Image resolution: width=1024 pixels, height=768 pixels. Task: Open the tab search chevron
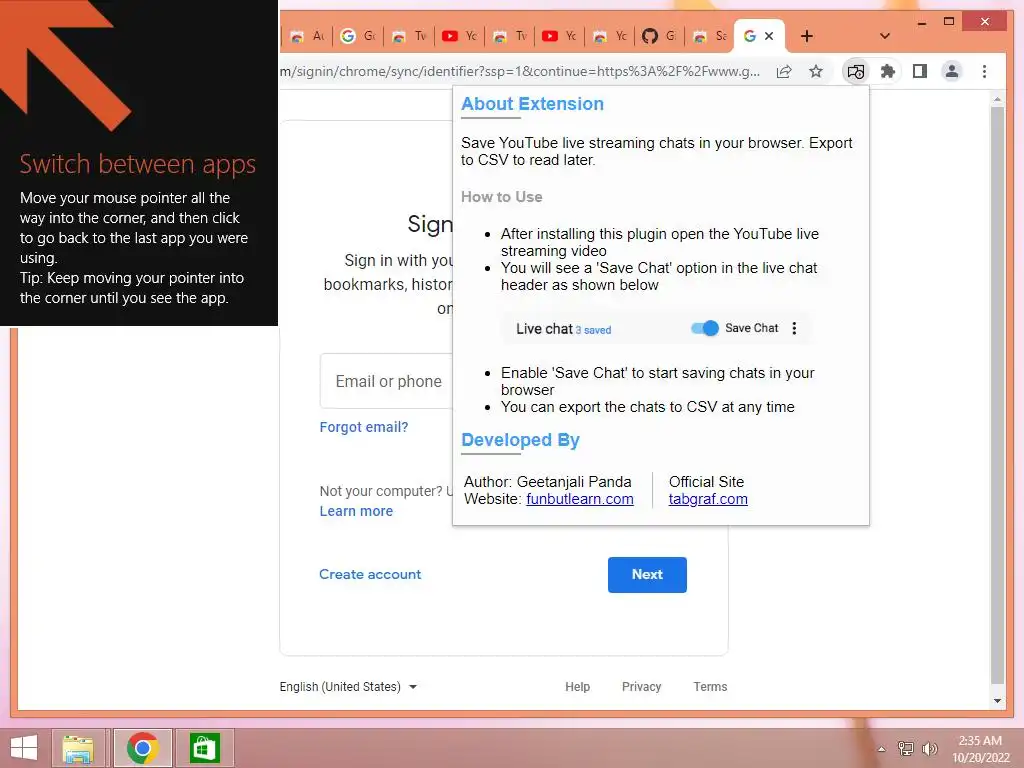click(x=884, y=36)
